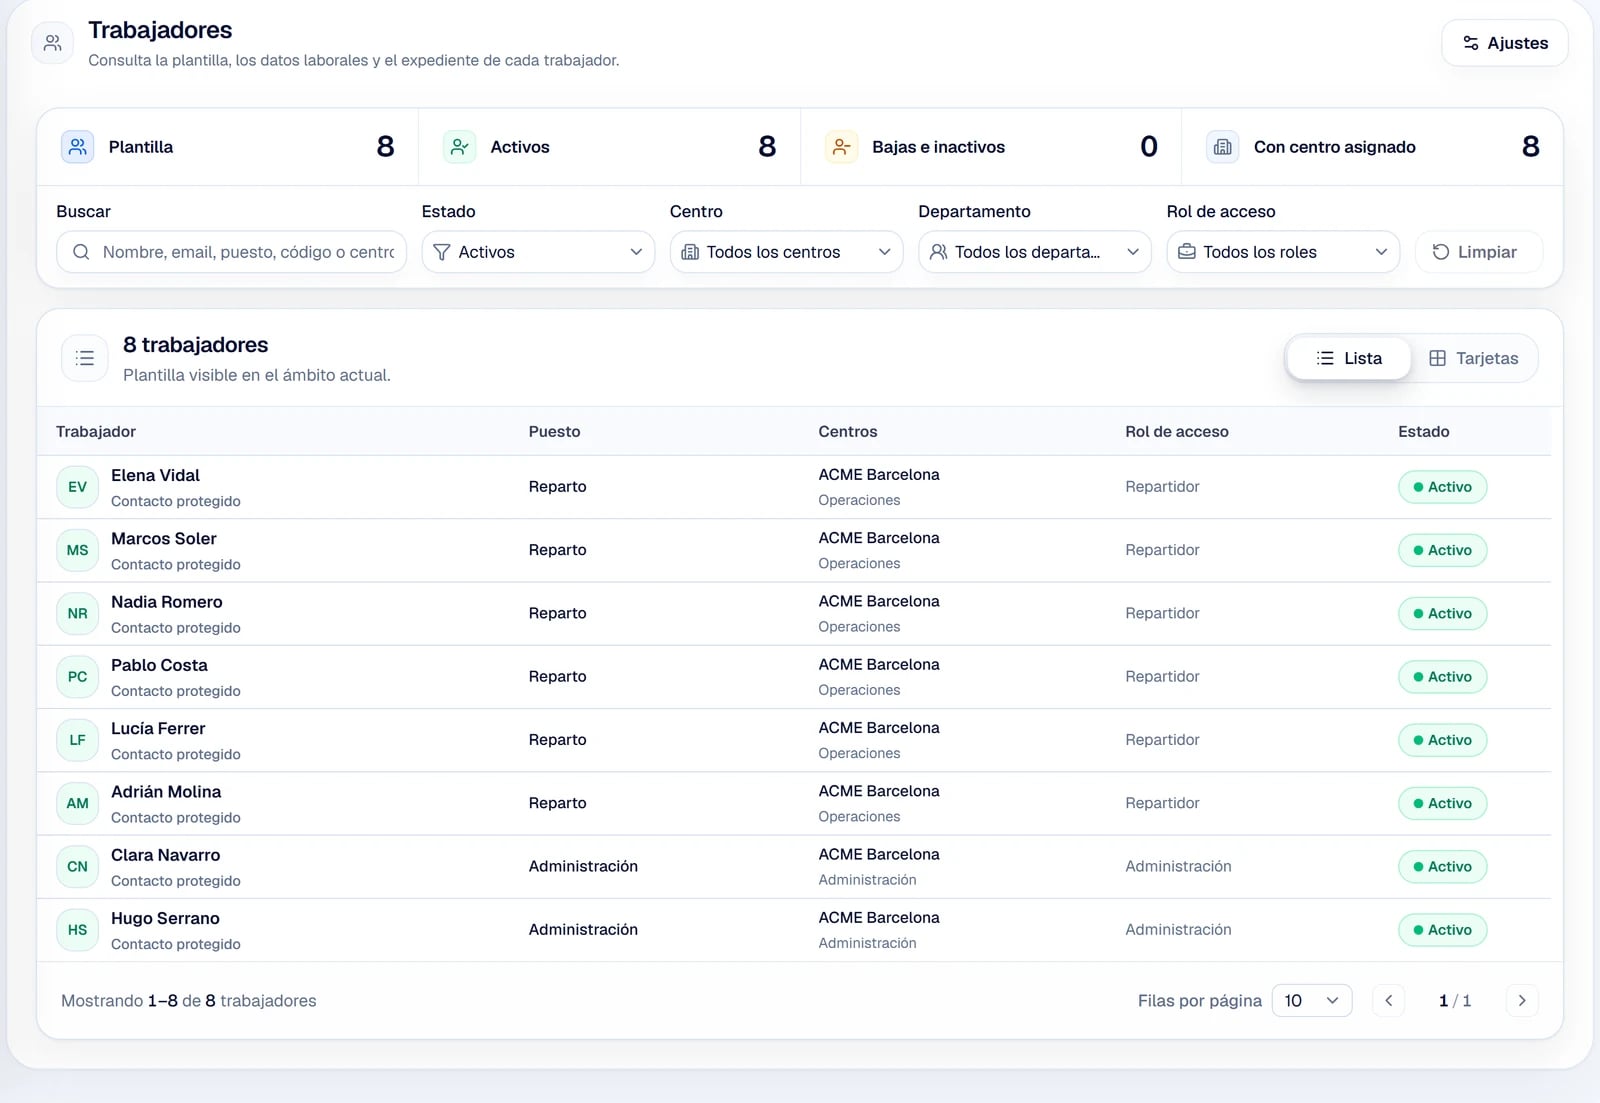Screen dimensions: 1600x1103
Task: Click the MS avatar for Marcos Soler
Action: tap(78, 550)
